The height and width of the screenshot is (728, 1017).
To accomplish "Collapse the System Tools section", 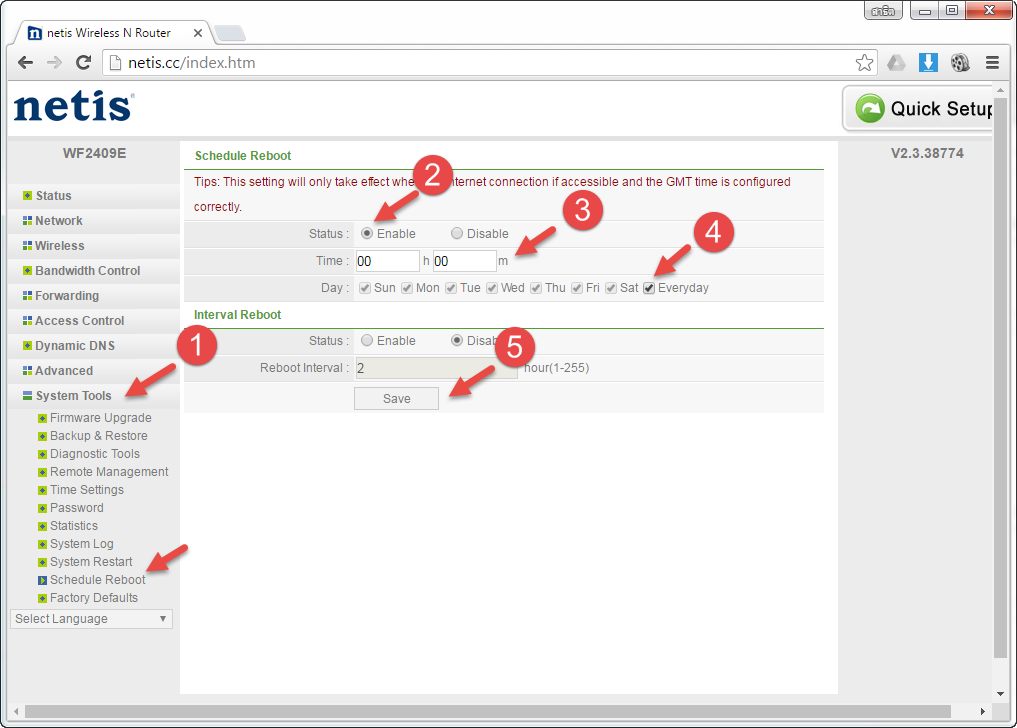I will [73, 396].
